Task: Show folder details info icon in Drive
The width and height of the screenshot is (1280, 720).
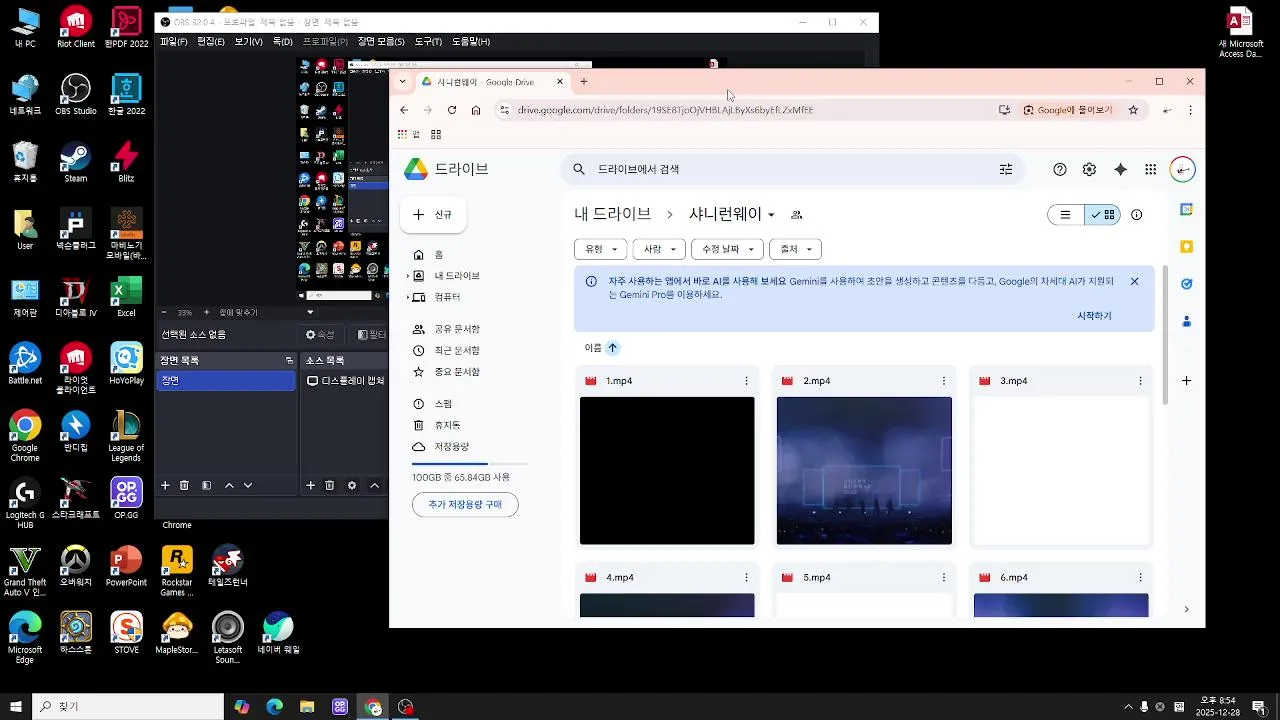Action: coord(1136,214)
